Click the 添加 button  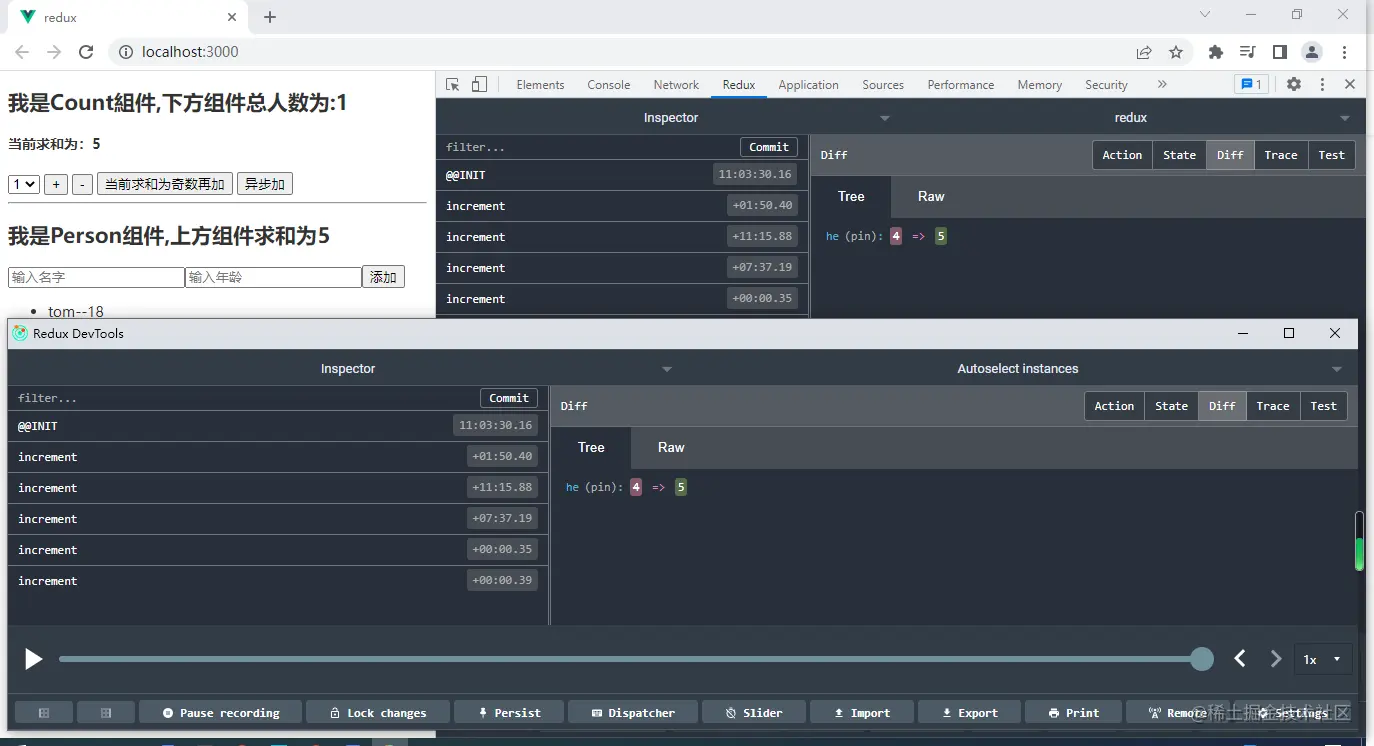[x=383, y=277]
